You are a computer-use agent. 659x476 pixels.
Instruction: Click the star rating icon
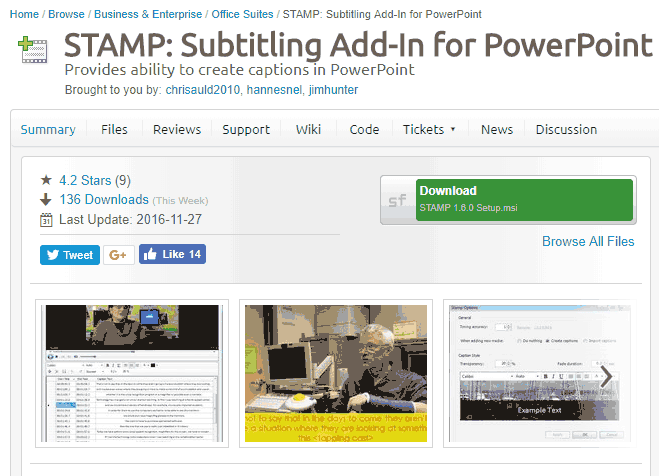(x=46, y=180)
